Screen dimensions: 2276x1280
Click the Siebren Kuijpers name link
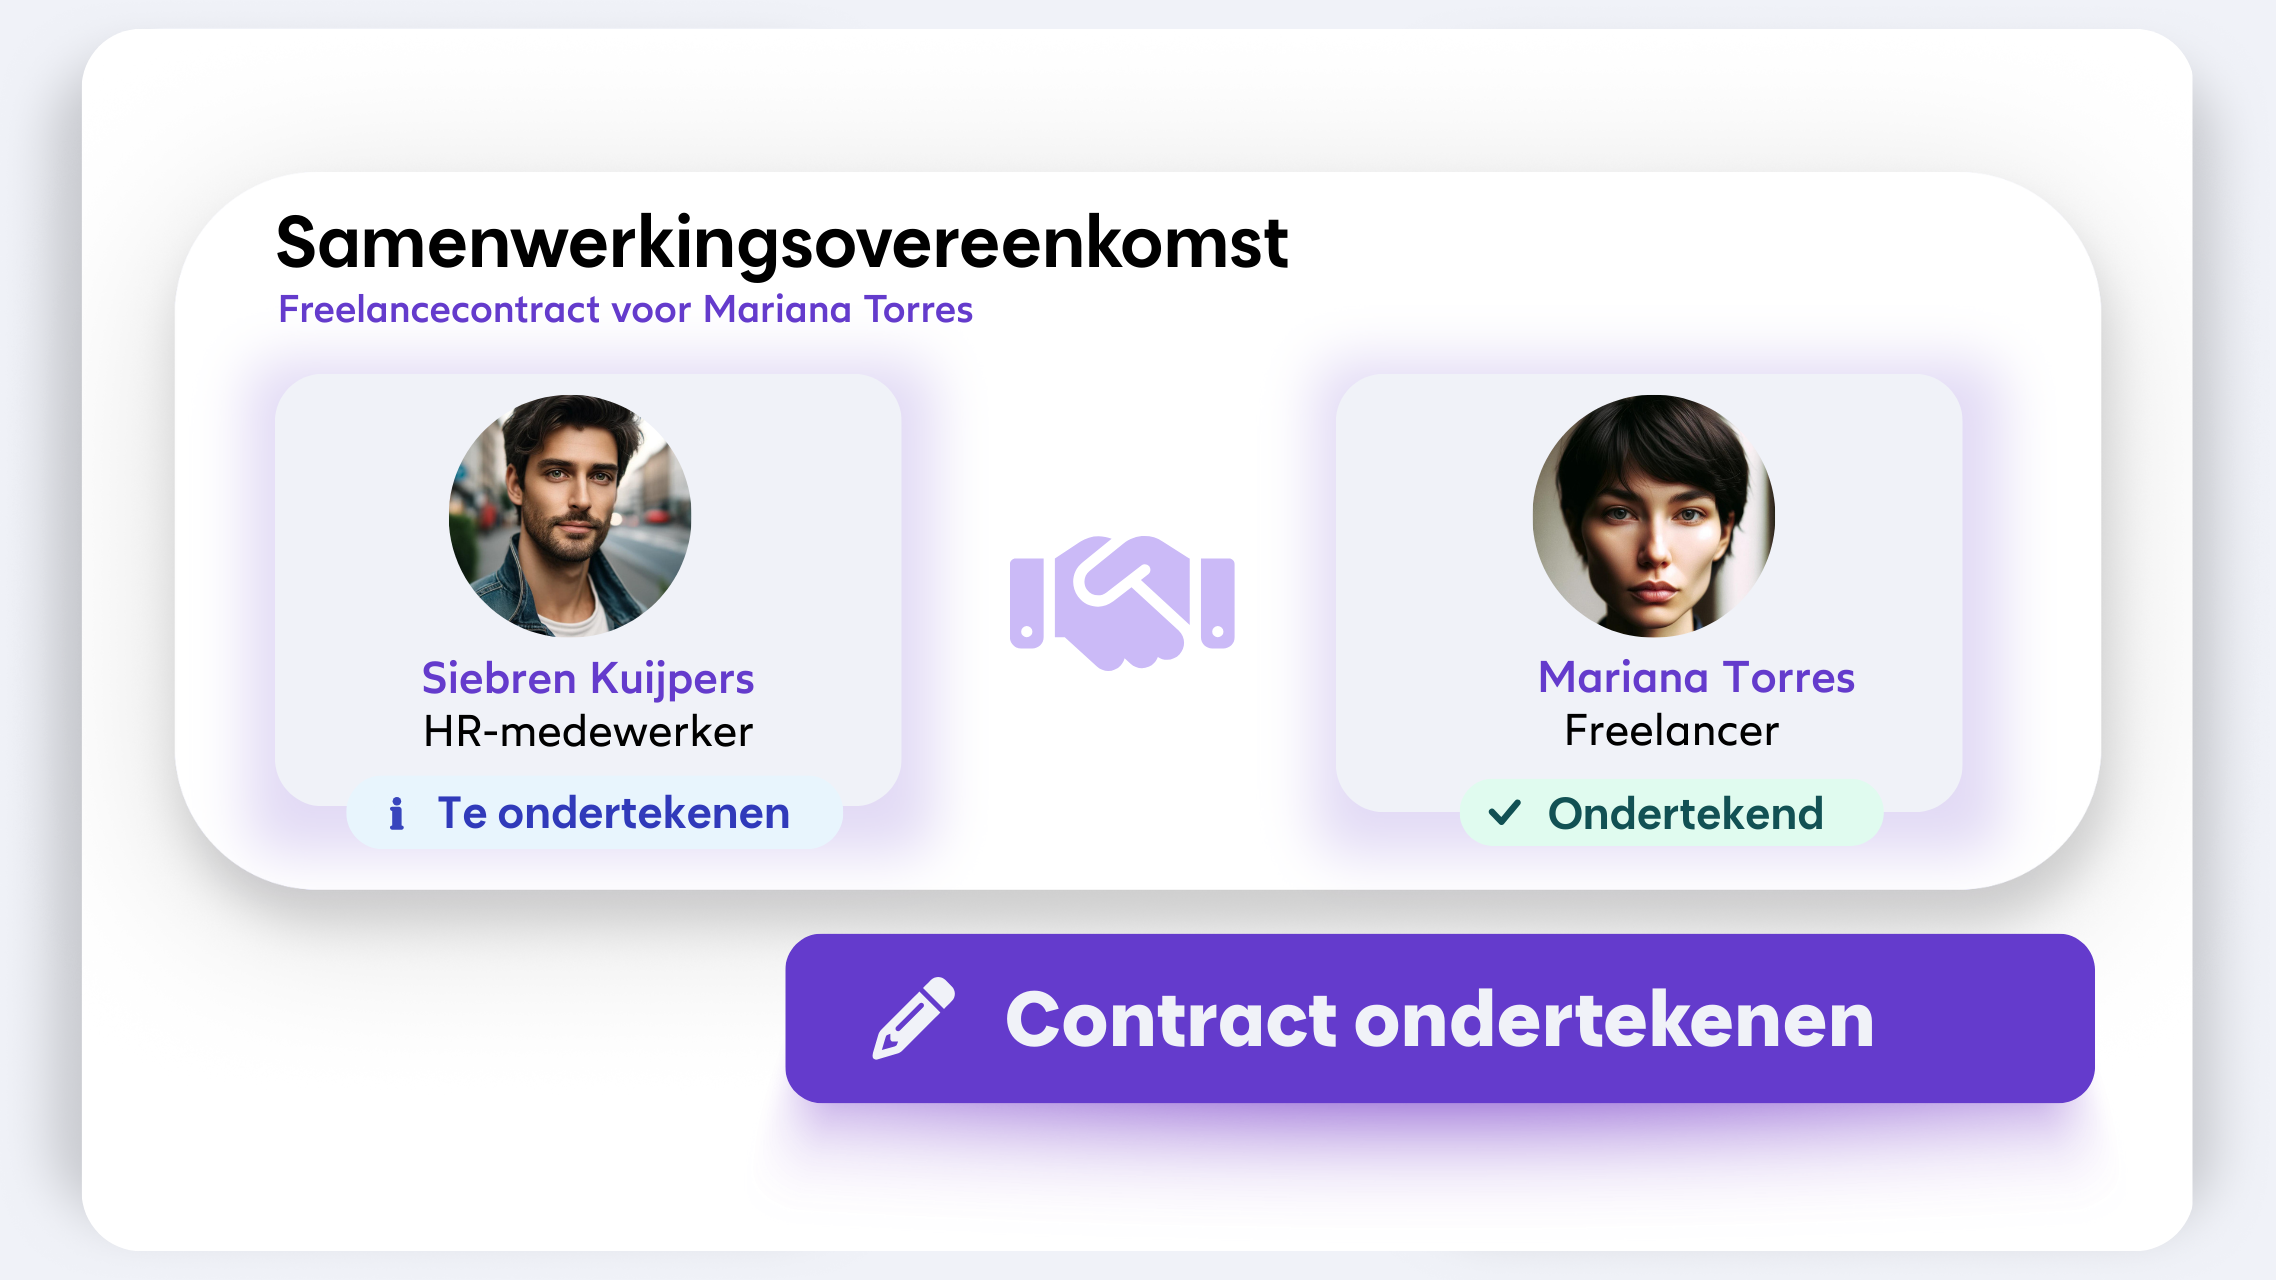click(588, 678)
